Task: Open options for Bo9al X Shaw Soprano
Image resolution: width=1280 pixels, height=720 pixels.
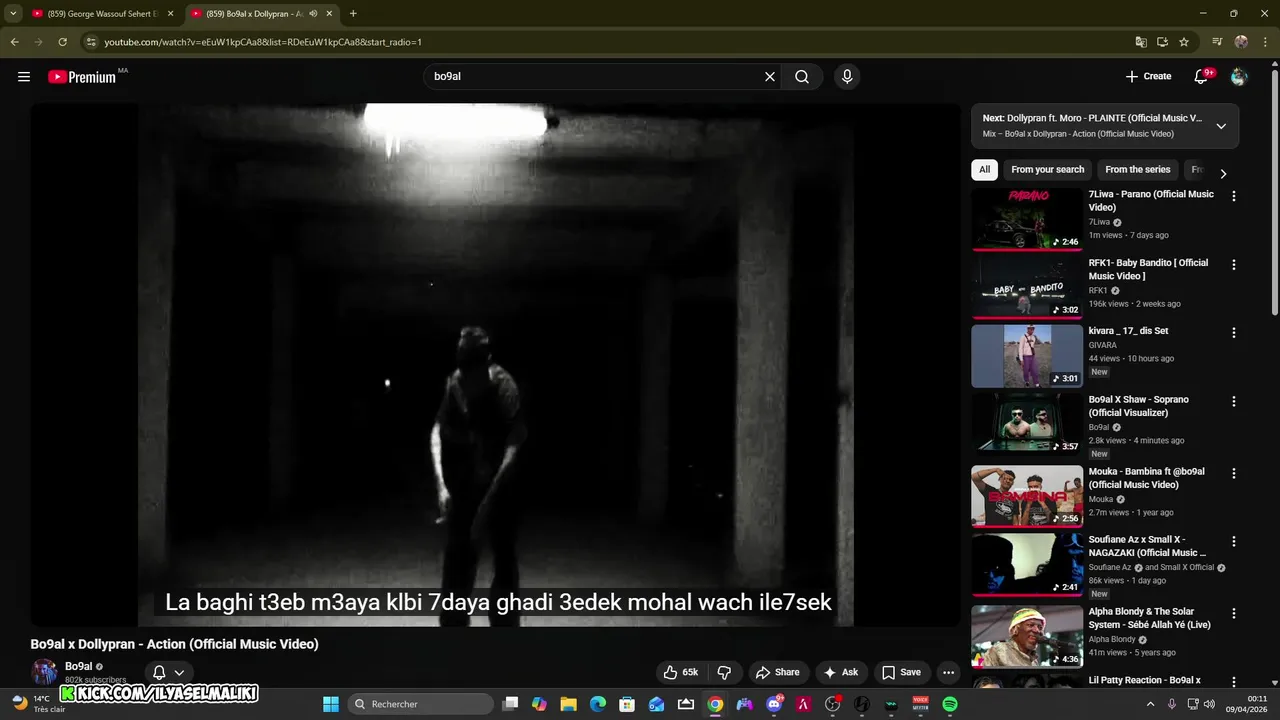Action: (x=1233, y=401)
